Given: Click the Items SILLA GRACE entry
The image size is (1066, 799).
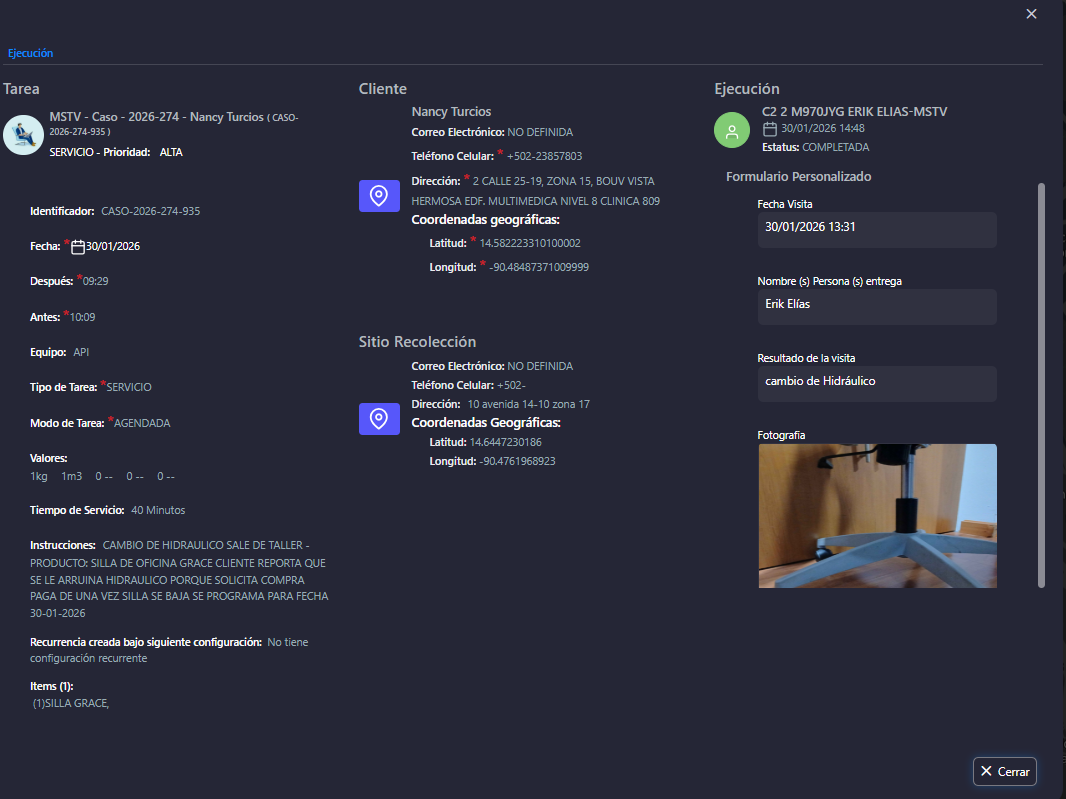Looking at the screenshot, I should coord(70,704).
